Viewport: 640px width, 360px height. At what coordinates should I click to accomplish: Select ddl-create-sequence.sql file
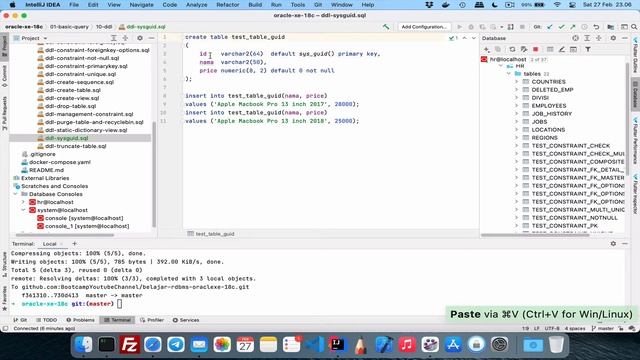80,82
